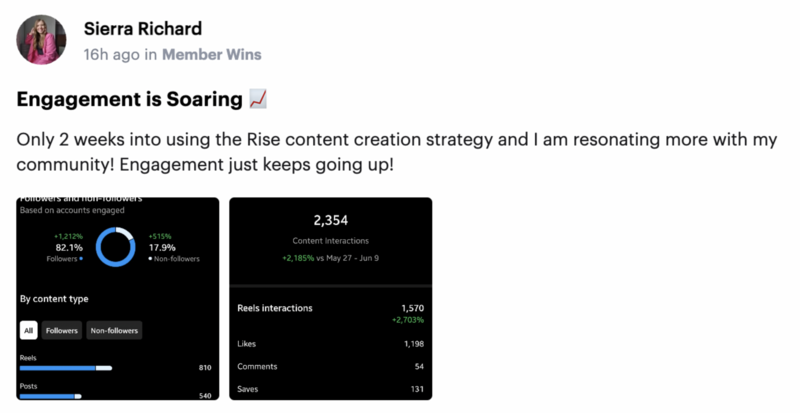Image resolution: width=800 pixels, height=413 pixels.
Task: Open Sierra Richard's profile avatar
Action: 41,40
